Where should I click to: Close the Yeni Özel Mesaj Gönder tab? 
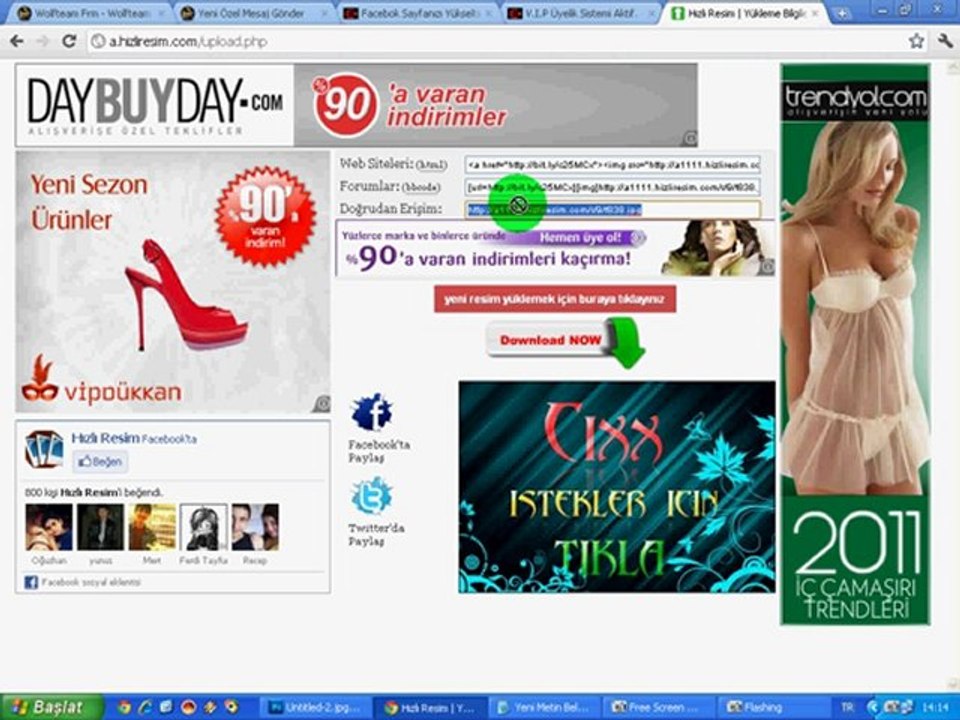pos(324,13)
